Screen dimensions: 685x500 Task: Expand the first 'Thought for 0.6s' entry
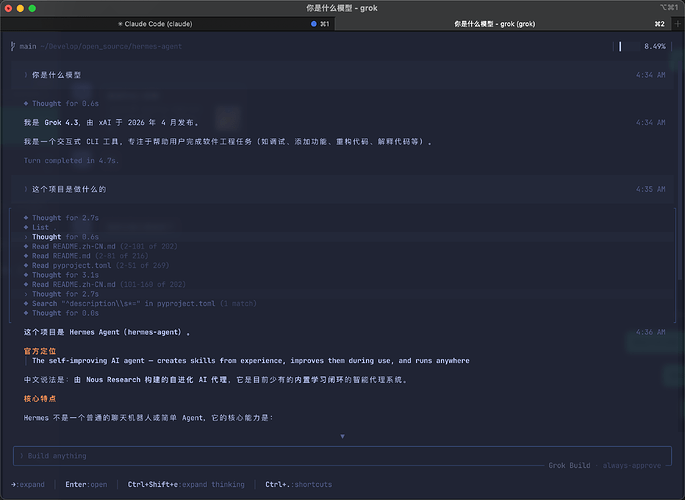(x=61, y=103)
